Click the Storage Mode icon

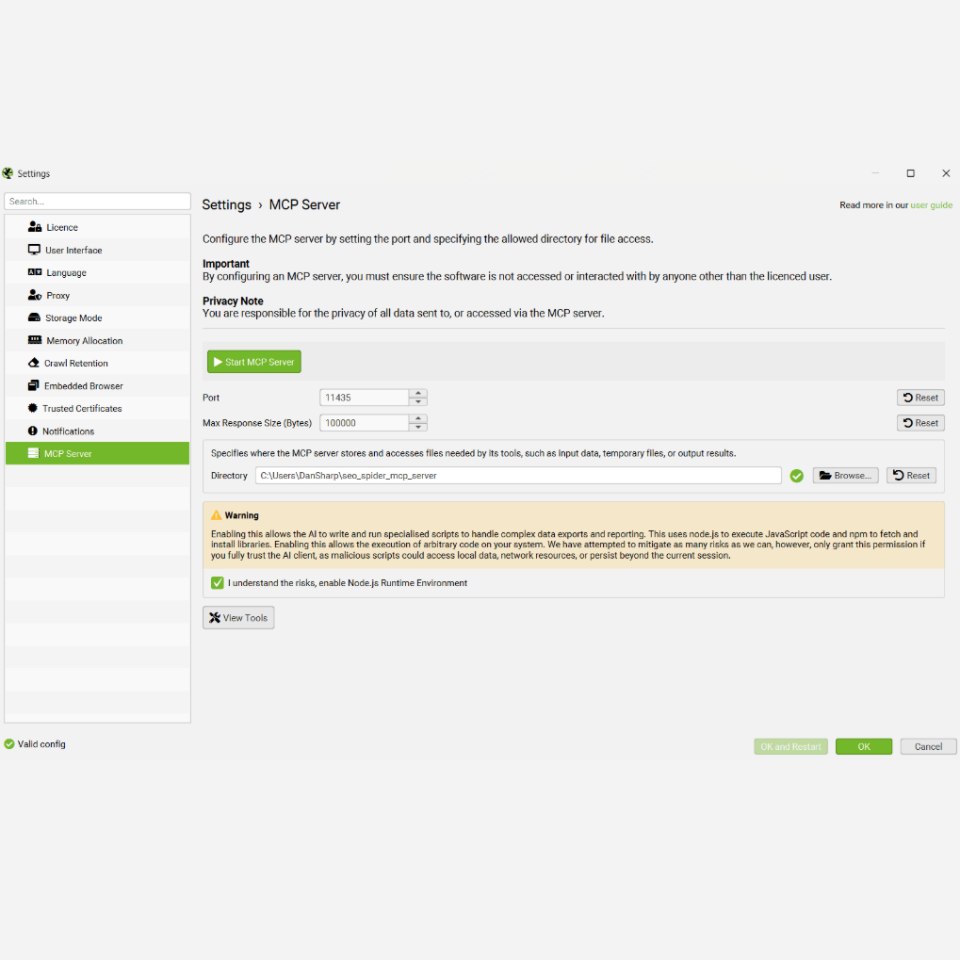tap(34, 317)
